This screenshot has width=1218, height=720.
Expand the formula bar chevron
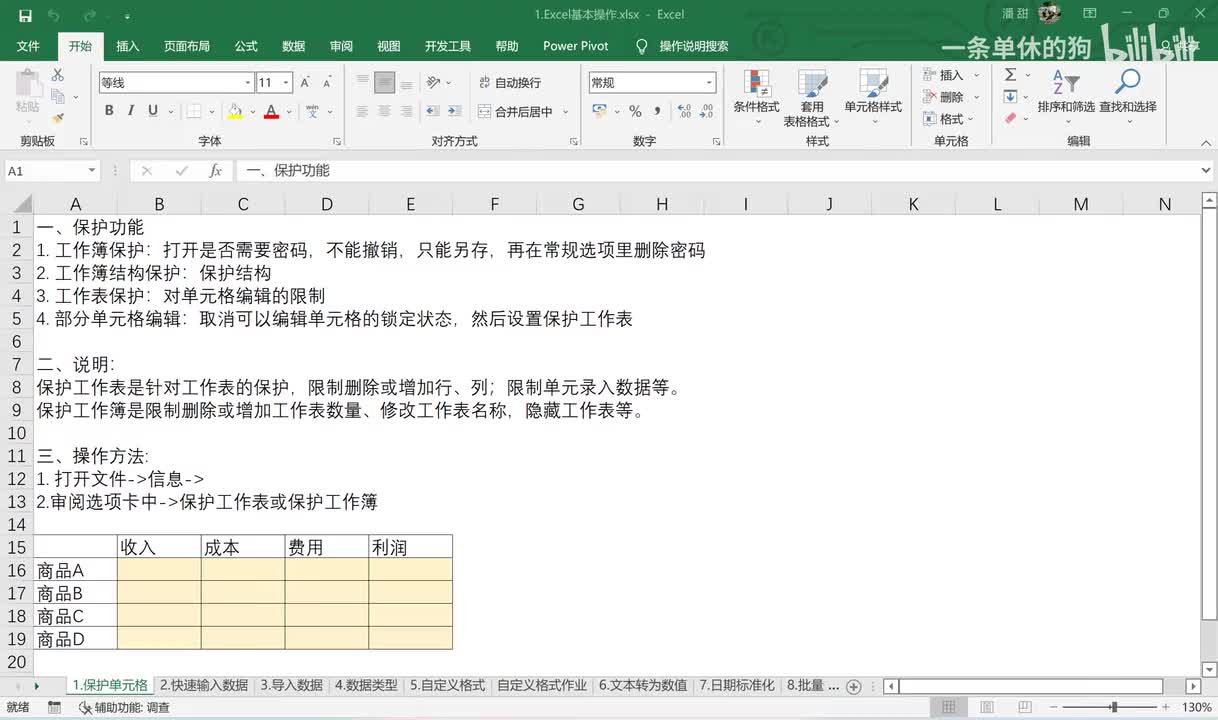tap(1205, 171)
